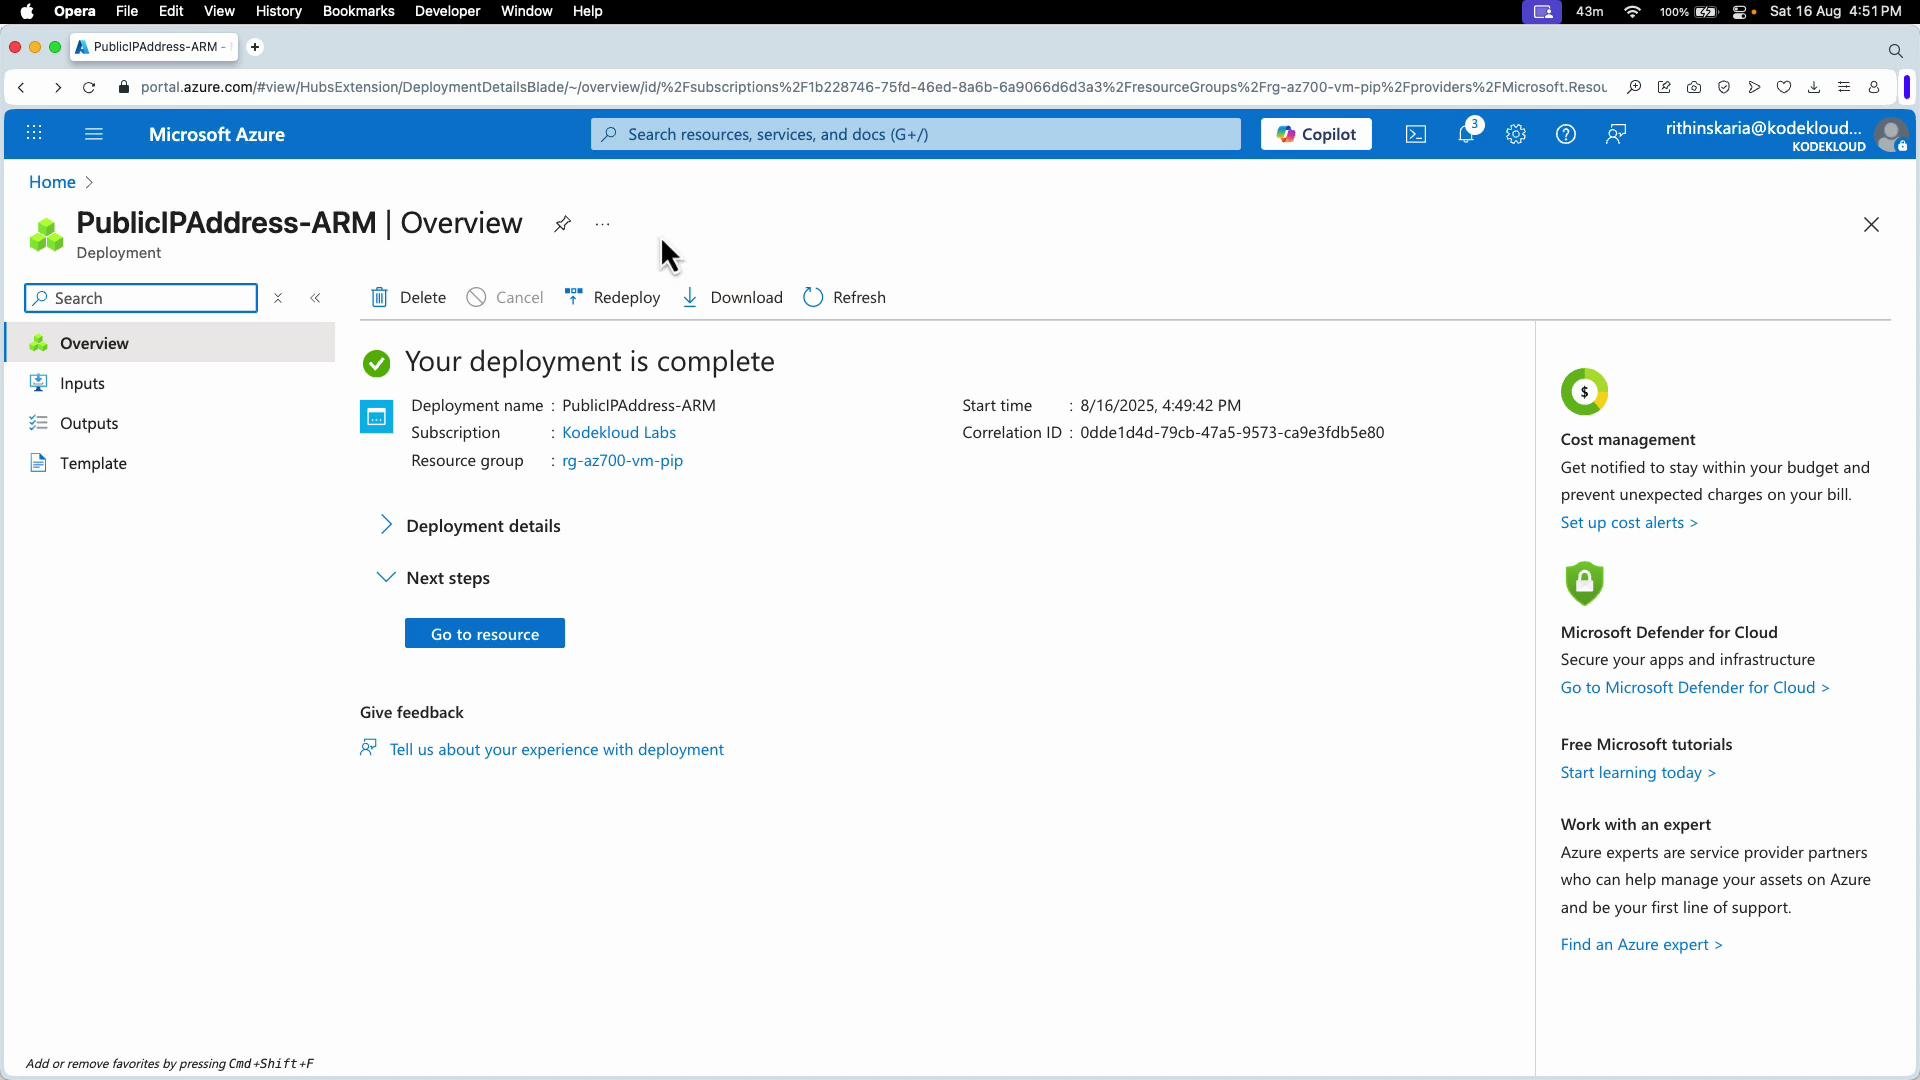Open a new browser tab

click(x=255, y=47)
